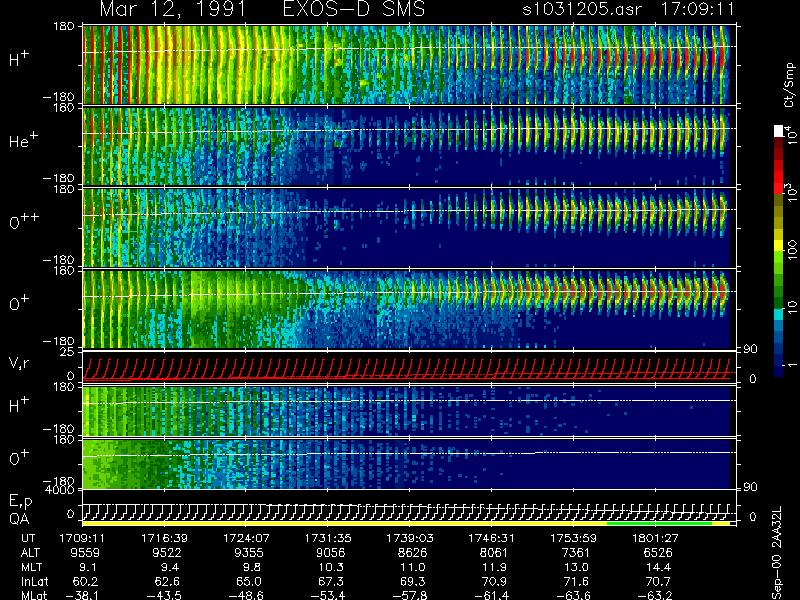The width and height of the screenshot is (800, 600).
Task: Click the 'QA' row label
Action: coord(19,519)
